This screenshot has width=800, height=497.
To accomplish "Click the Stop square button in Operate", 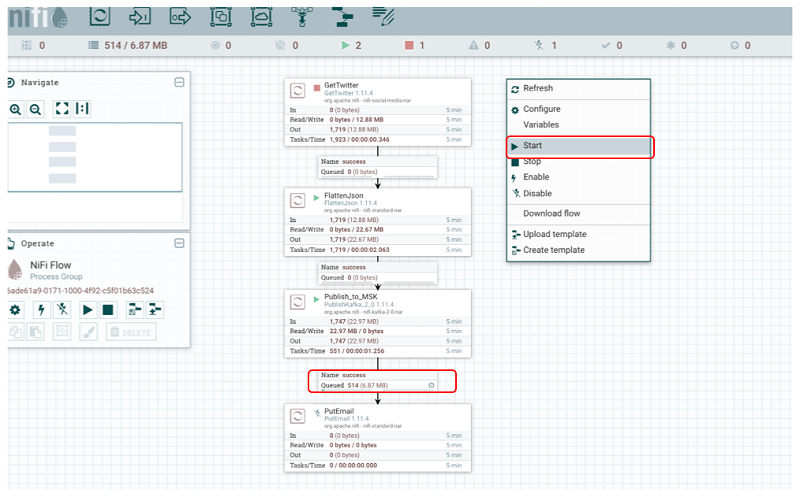I will (x=108, y=309).
